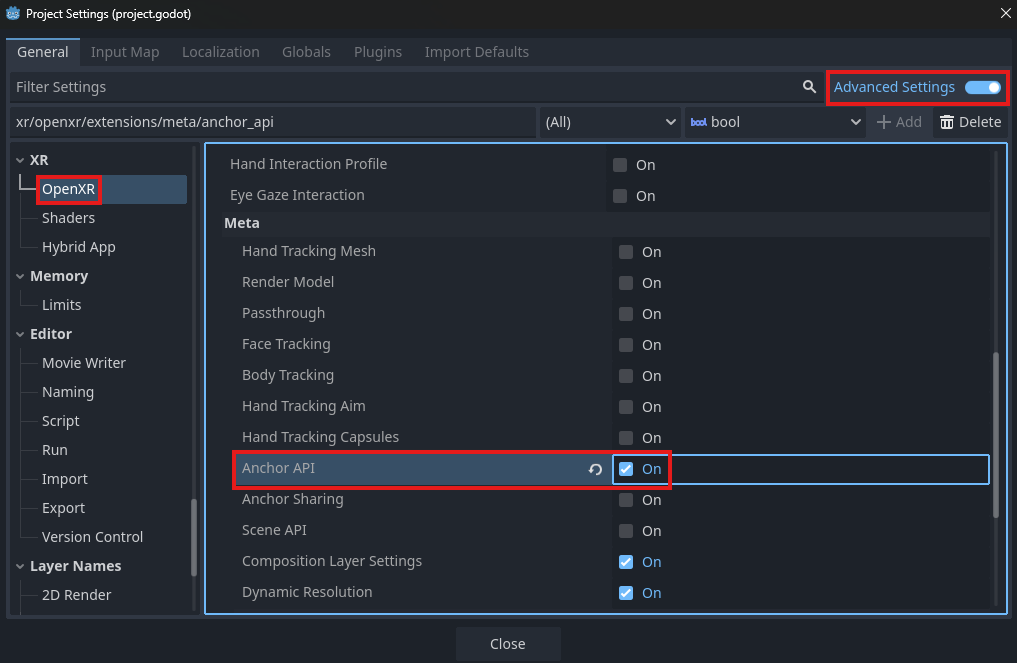Click the Scene API property label
The height and width of the screenshot is (663, 1017).
point(274,530)
